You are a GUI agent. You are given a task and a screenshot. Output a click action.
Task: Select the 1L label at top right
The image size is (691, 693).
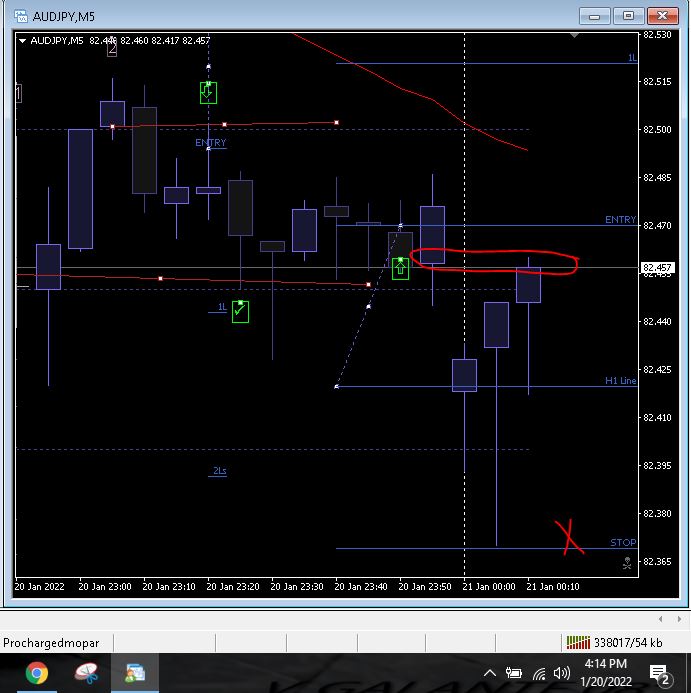[632, 57]
